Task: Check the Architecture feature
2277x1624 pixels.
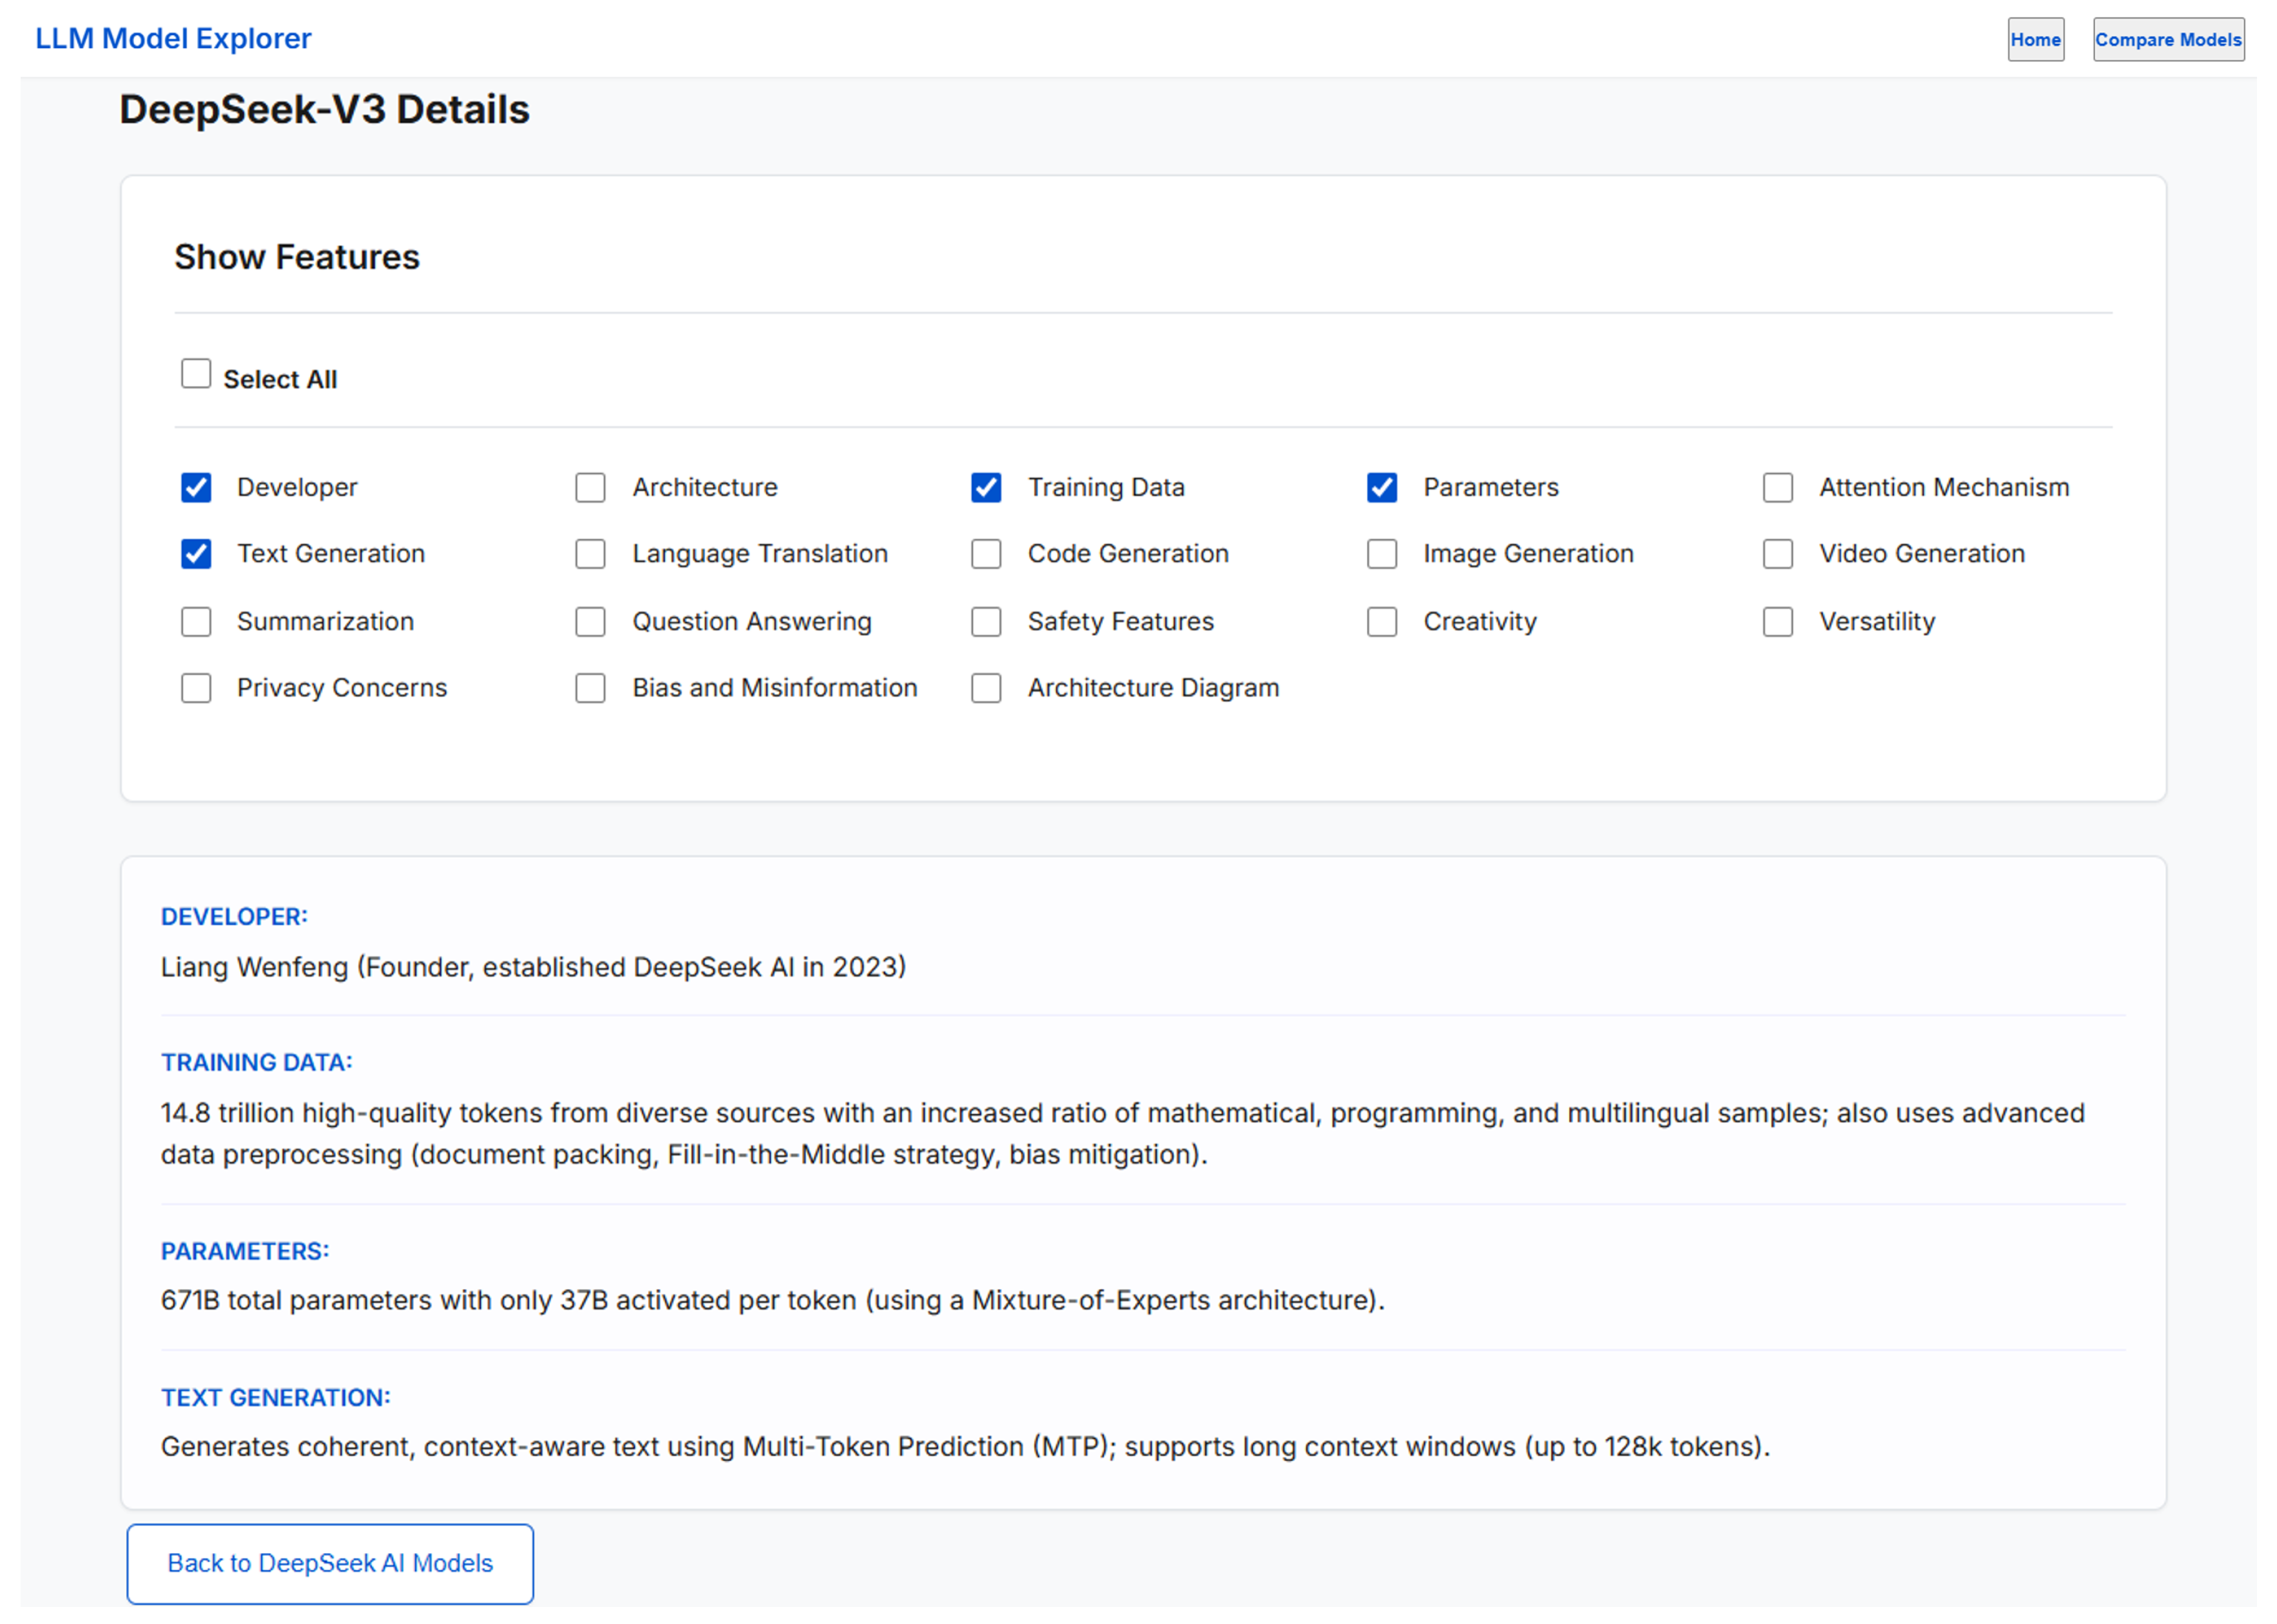Action: coord(590,487)
